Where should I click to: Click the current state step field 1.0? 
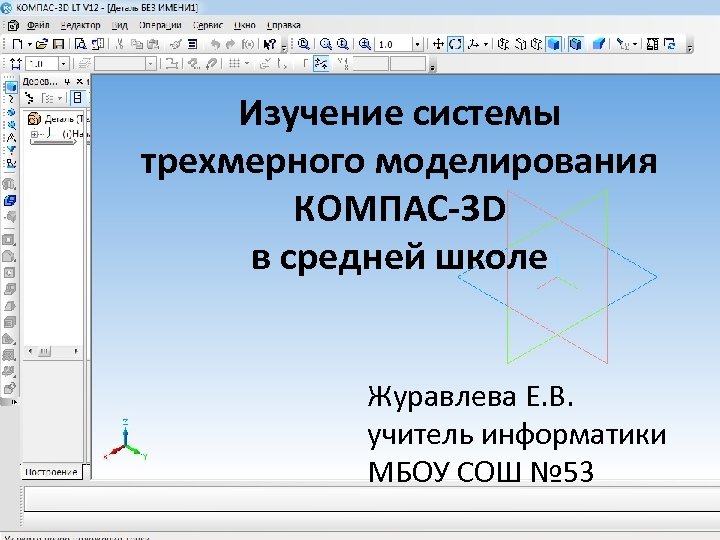(42, 64)
